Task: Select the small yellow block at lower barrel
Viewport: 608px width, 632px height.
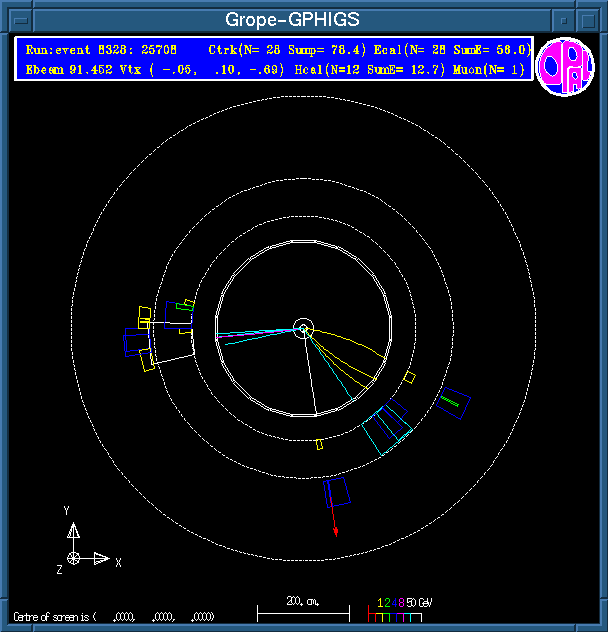Action: (319, 444)
